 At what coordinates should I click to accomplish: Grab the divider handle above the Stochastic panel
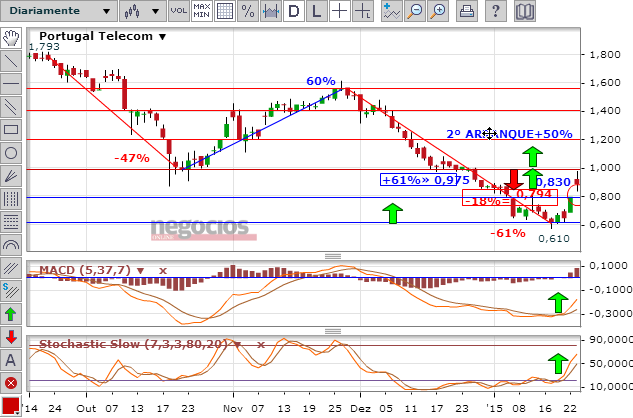click(x=333, y=331)
